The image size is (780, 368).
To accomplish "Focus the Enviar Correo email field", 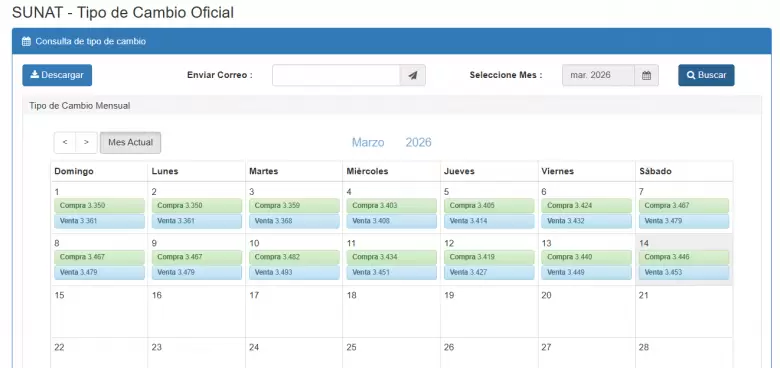I will [x=336, y=76].
